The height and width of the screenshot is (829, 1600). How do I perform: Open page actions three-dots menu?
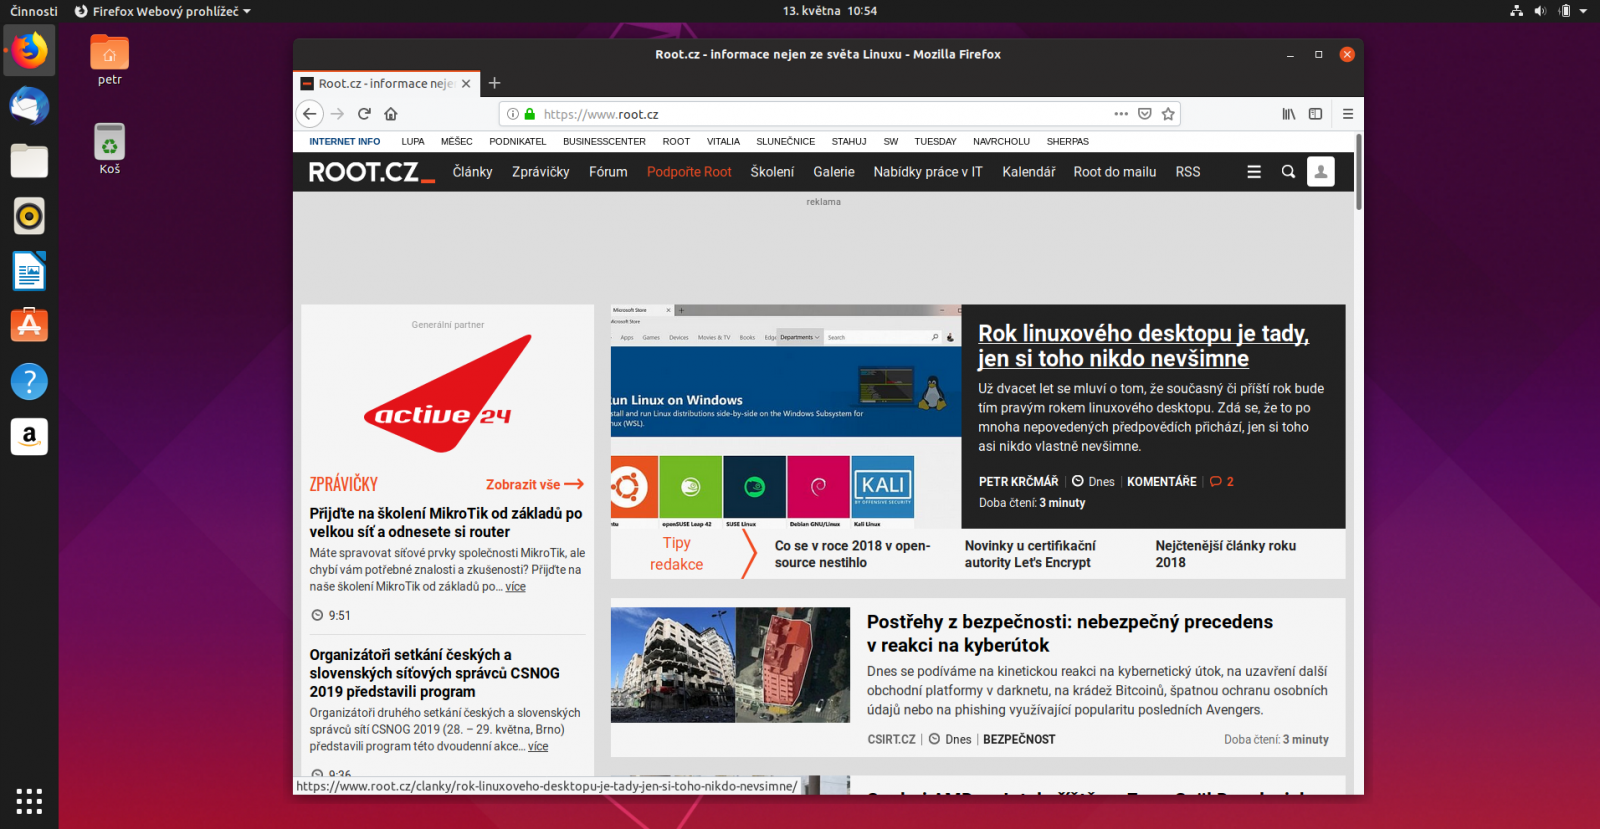click(1121, 114)
